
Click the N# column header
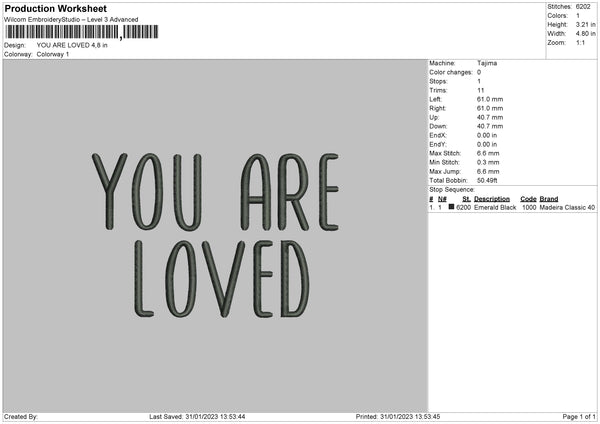[442, 199]
